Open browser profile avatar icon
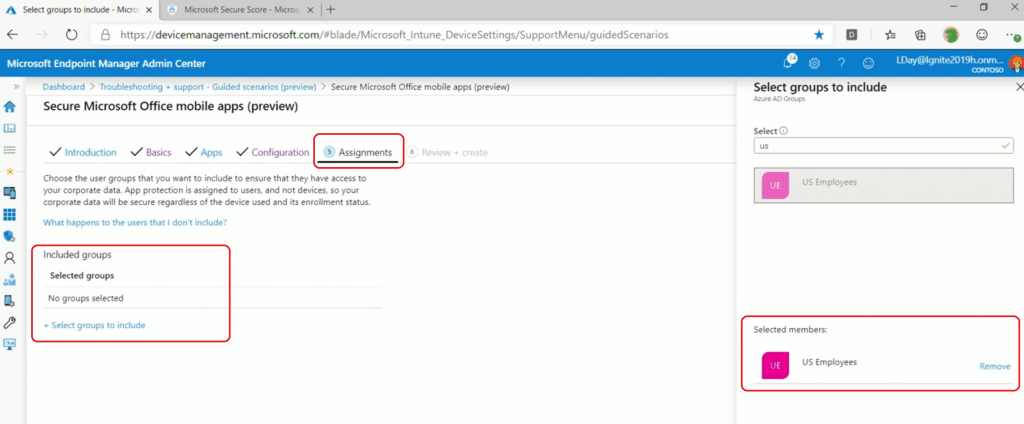Screen dimensions: 1024x424 pyautogui.click(x=951, y=35)
